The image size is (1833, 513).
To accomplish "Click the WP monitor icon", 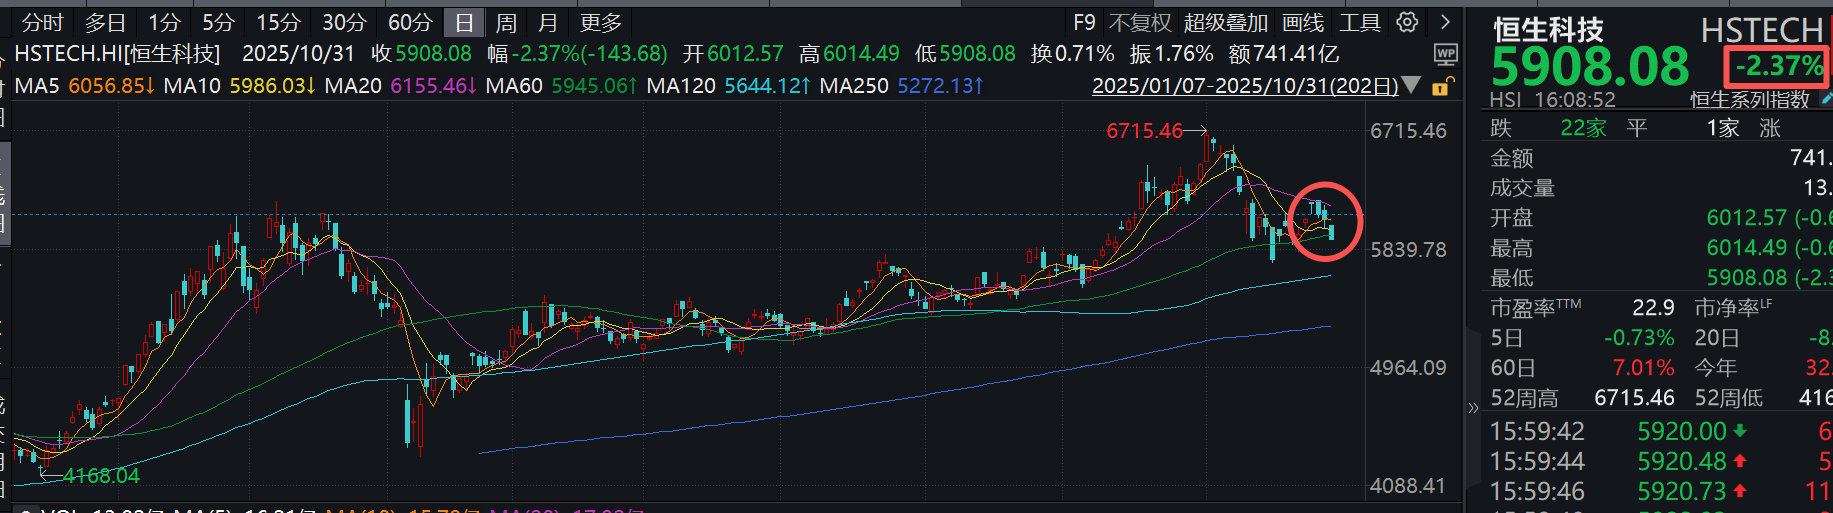I will (1445, 54).
